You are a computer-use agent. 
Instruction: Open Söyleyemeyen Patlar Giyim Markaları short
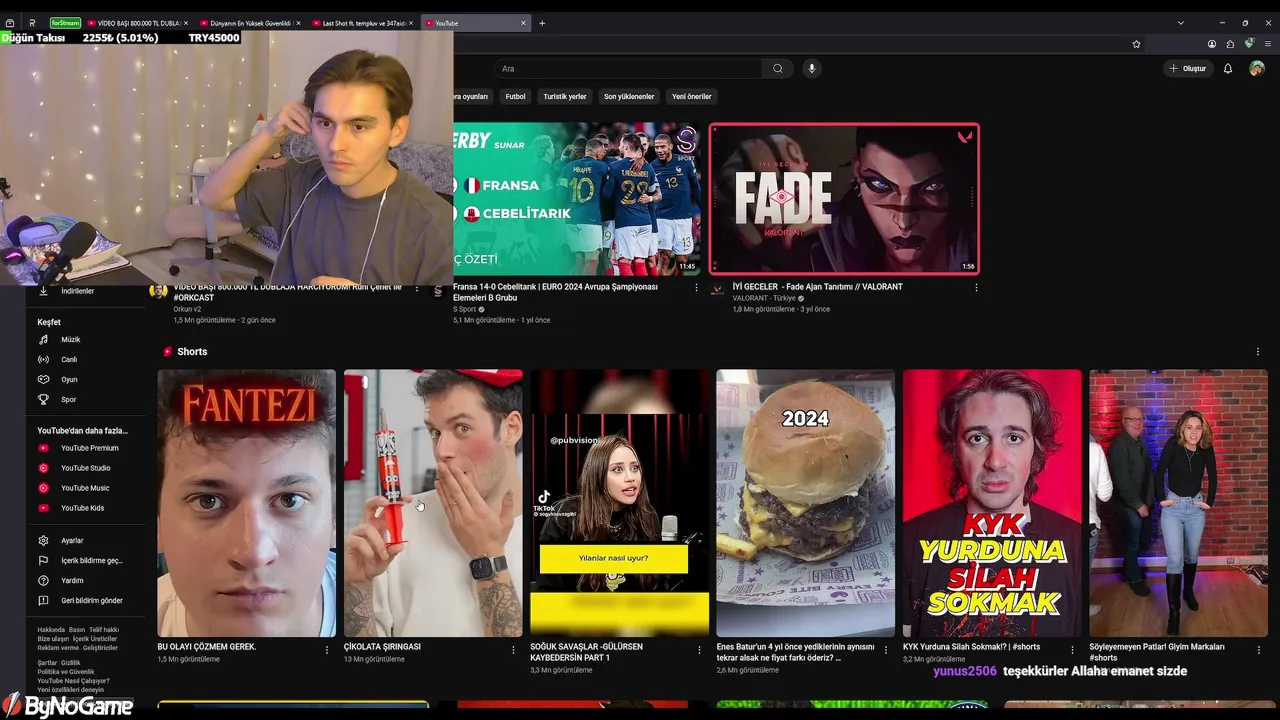1178,503
